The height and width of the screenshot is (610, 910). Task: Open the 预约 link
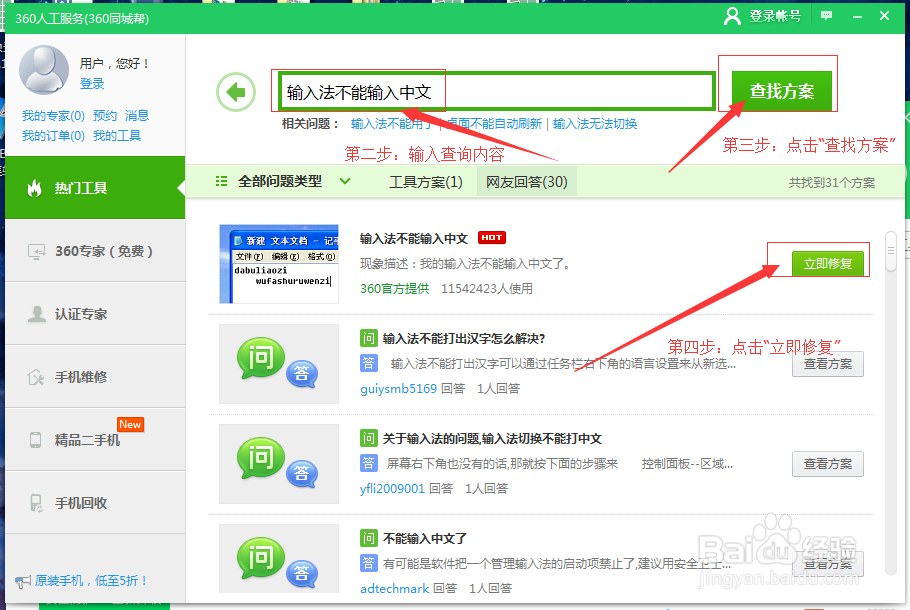point(105,115)
